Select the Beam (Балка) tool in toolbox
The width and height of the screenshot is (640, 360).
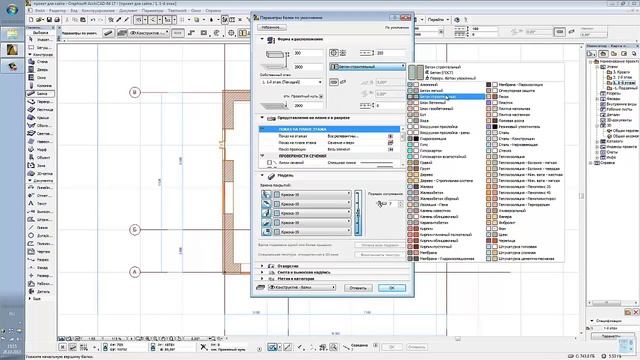(40, 93)
